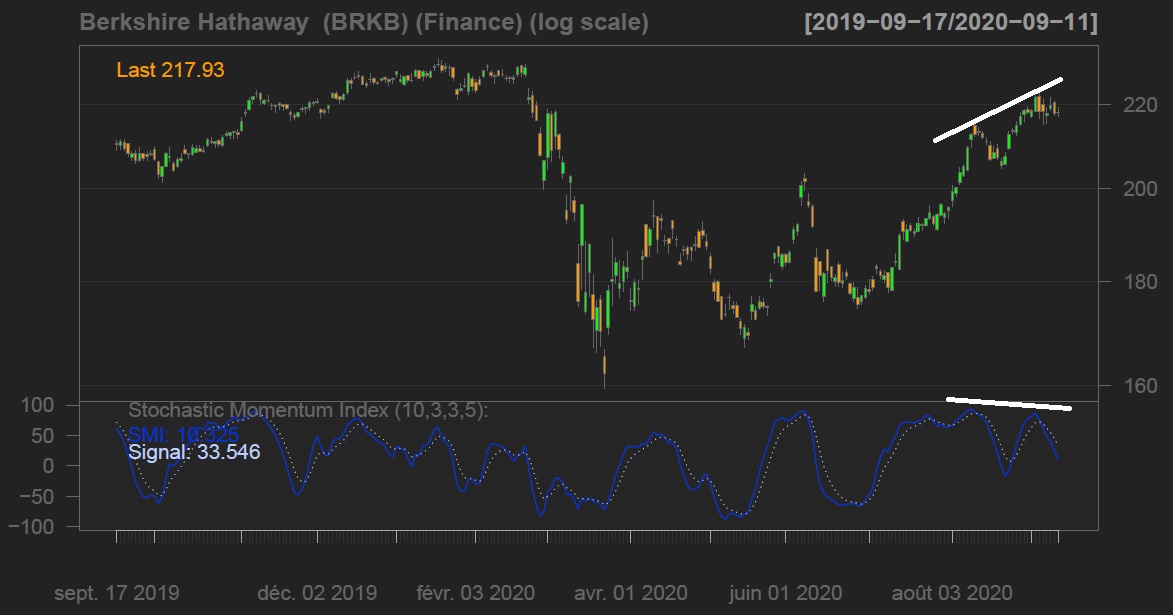The image size is (1173, 615).
Task: Click the date range 2019-09-17/2020-09-11 label
Action: 951,22
